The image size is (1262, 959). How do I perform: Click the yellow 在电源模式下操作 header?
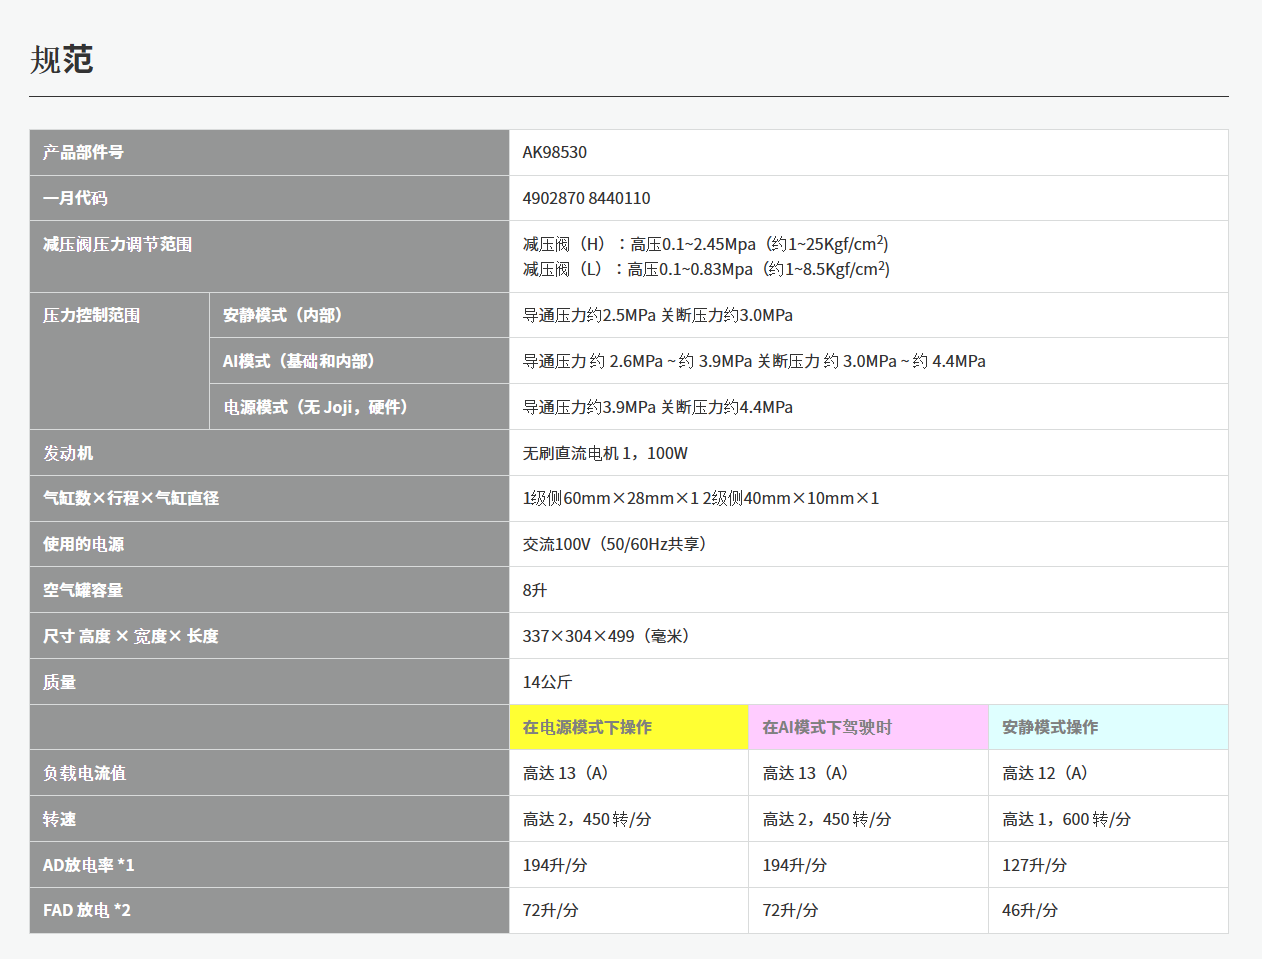point(629,727)
